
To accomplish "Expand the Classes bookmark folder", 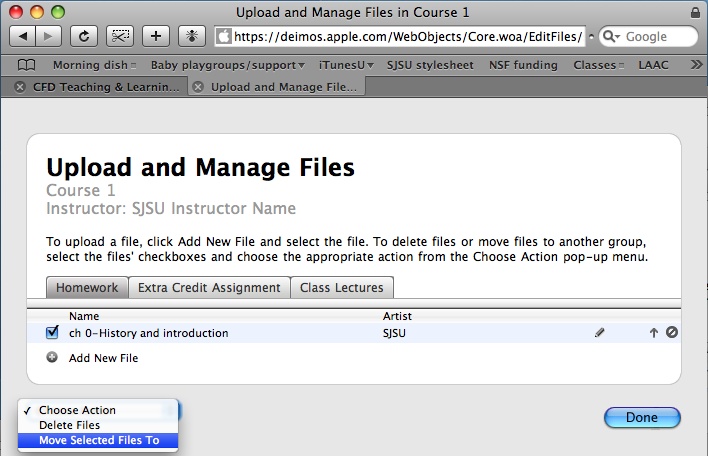I will click(599, 65).
